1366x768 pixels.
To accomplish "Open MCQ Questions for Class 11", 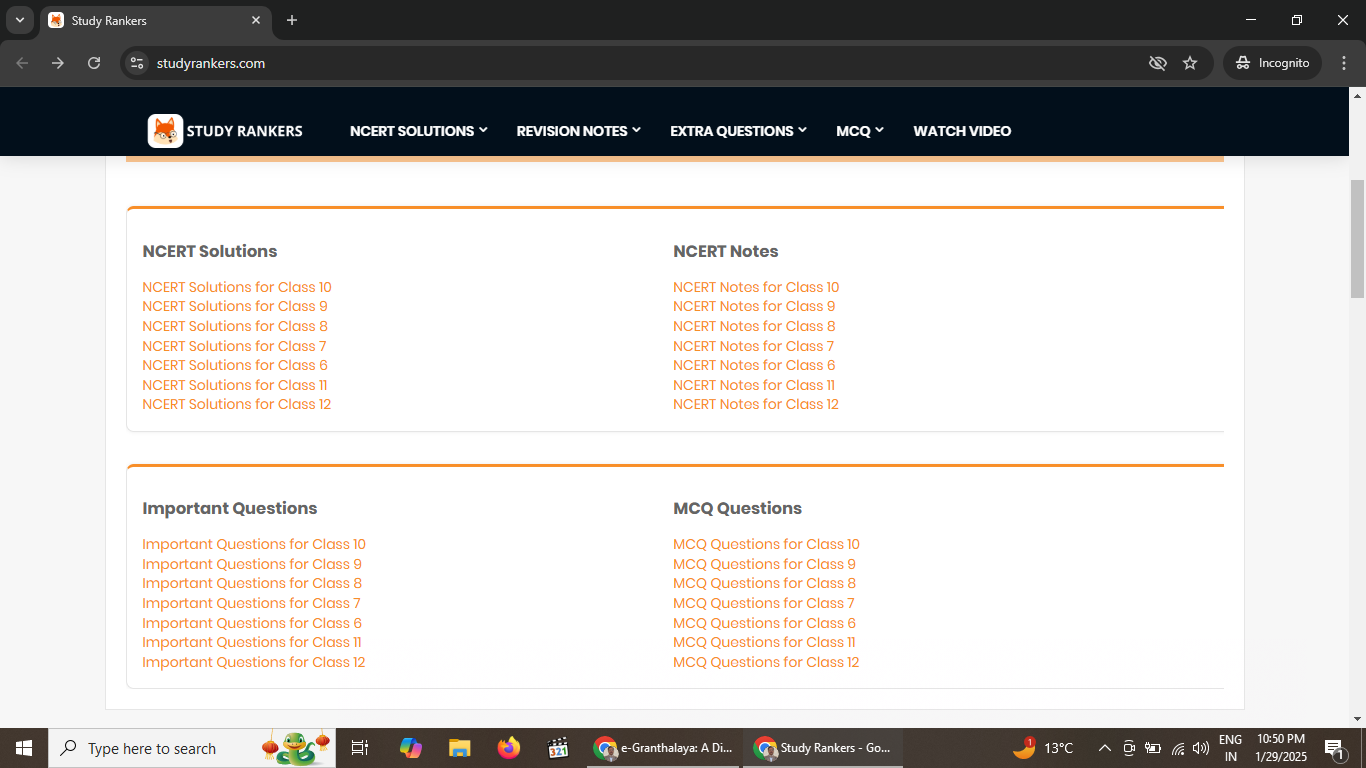I will pos(764,642).
